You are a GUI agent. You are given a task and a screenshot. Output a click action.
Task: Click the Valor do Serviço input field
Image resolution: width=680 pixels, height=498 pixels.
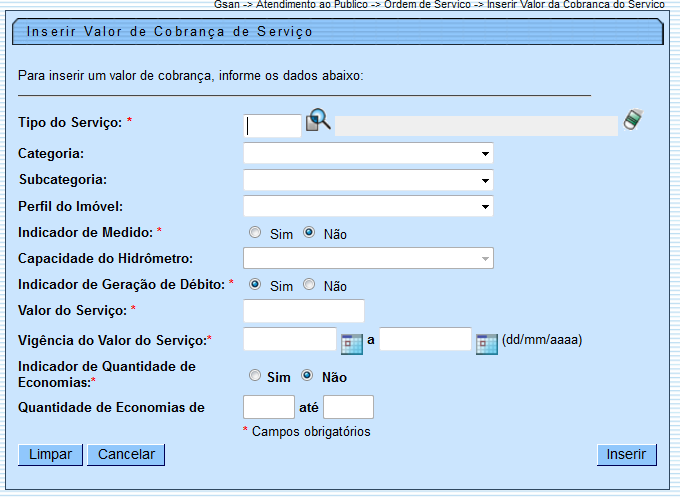tap(304, 312)
